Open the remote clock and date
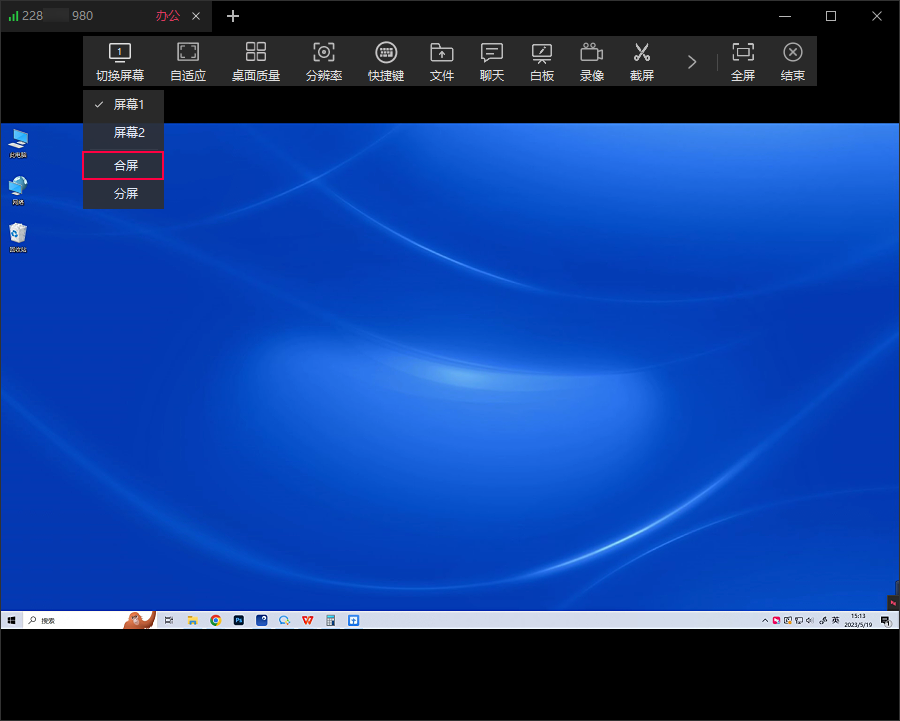 click(858, 621)
